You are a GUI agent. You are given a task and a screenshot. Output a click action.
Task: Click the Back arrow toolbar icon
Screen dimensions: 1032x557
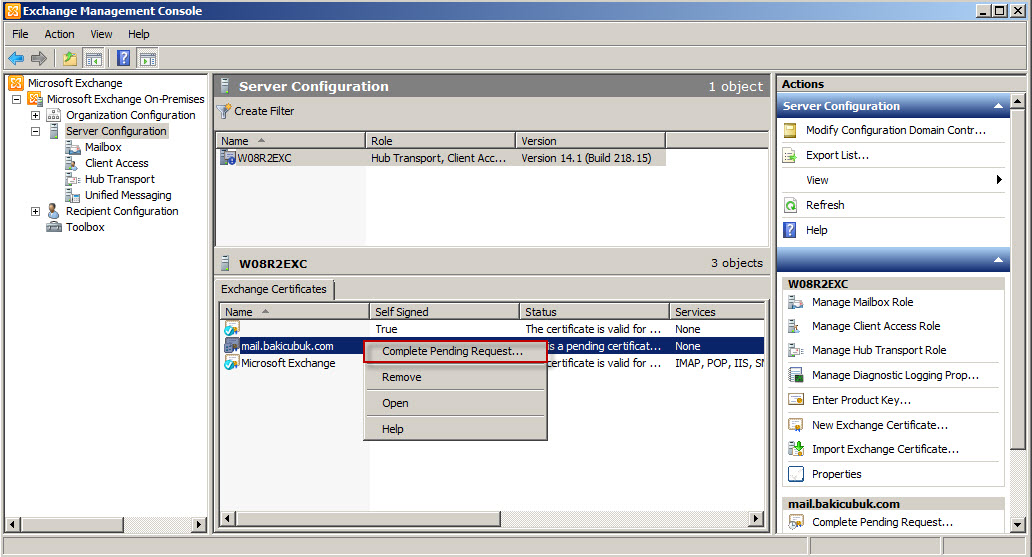click(x=16, y=59)
